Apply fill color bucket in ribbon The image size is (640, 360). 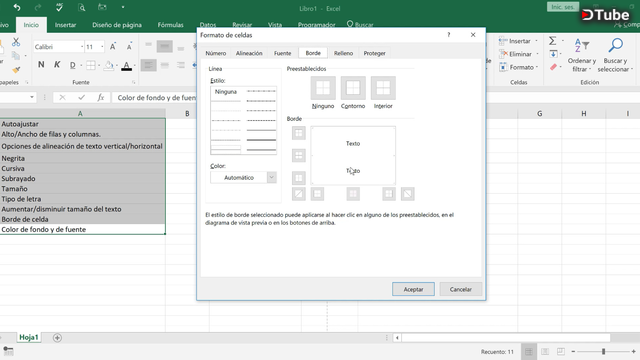point(109,65)
